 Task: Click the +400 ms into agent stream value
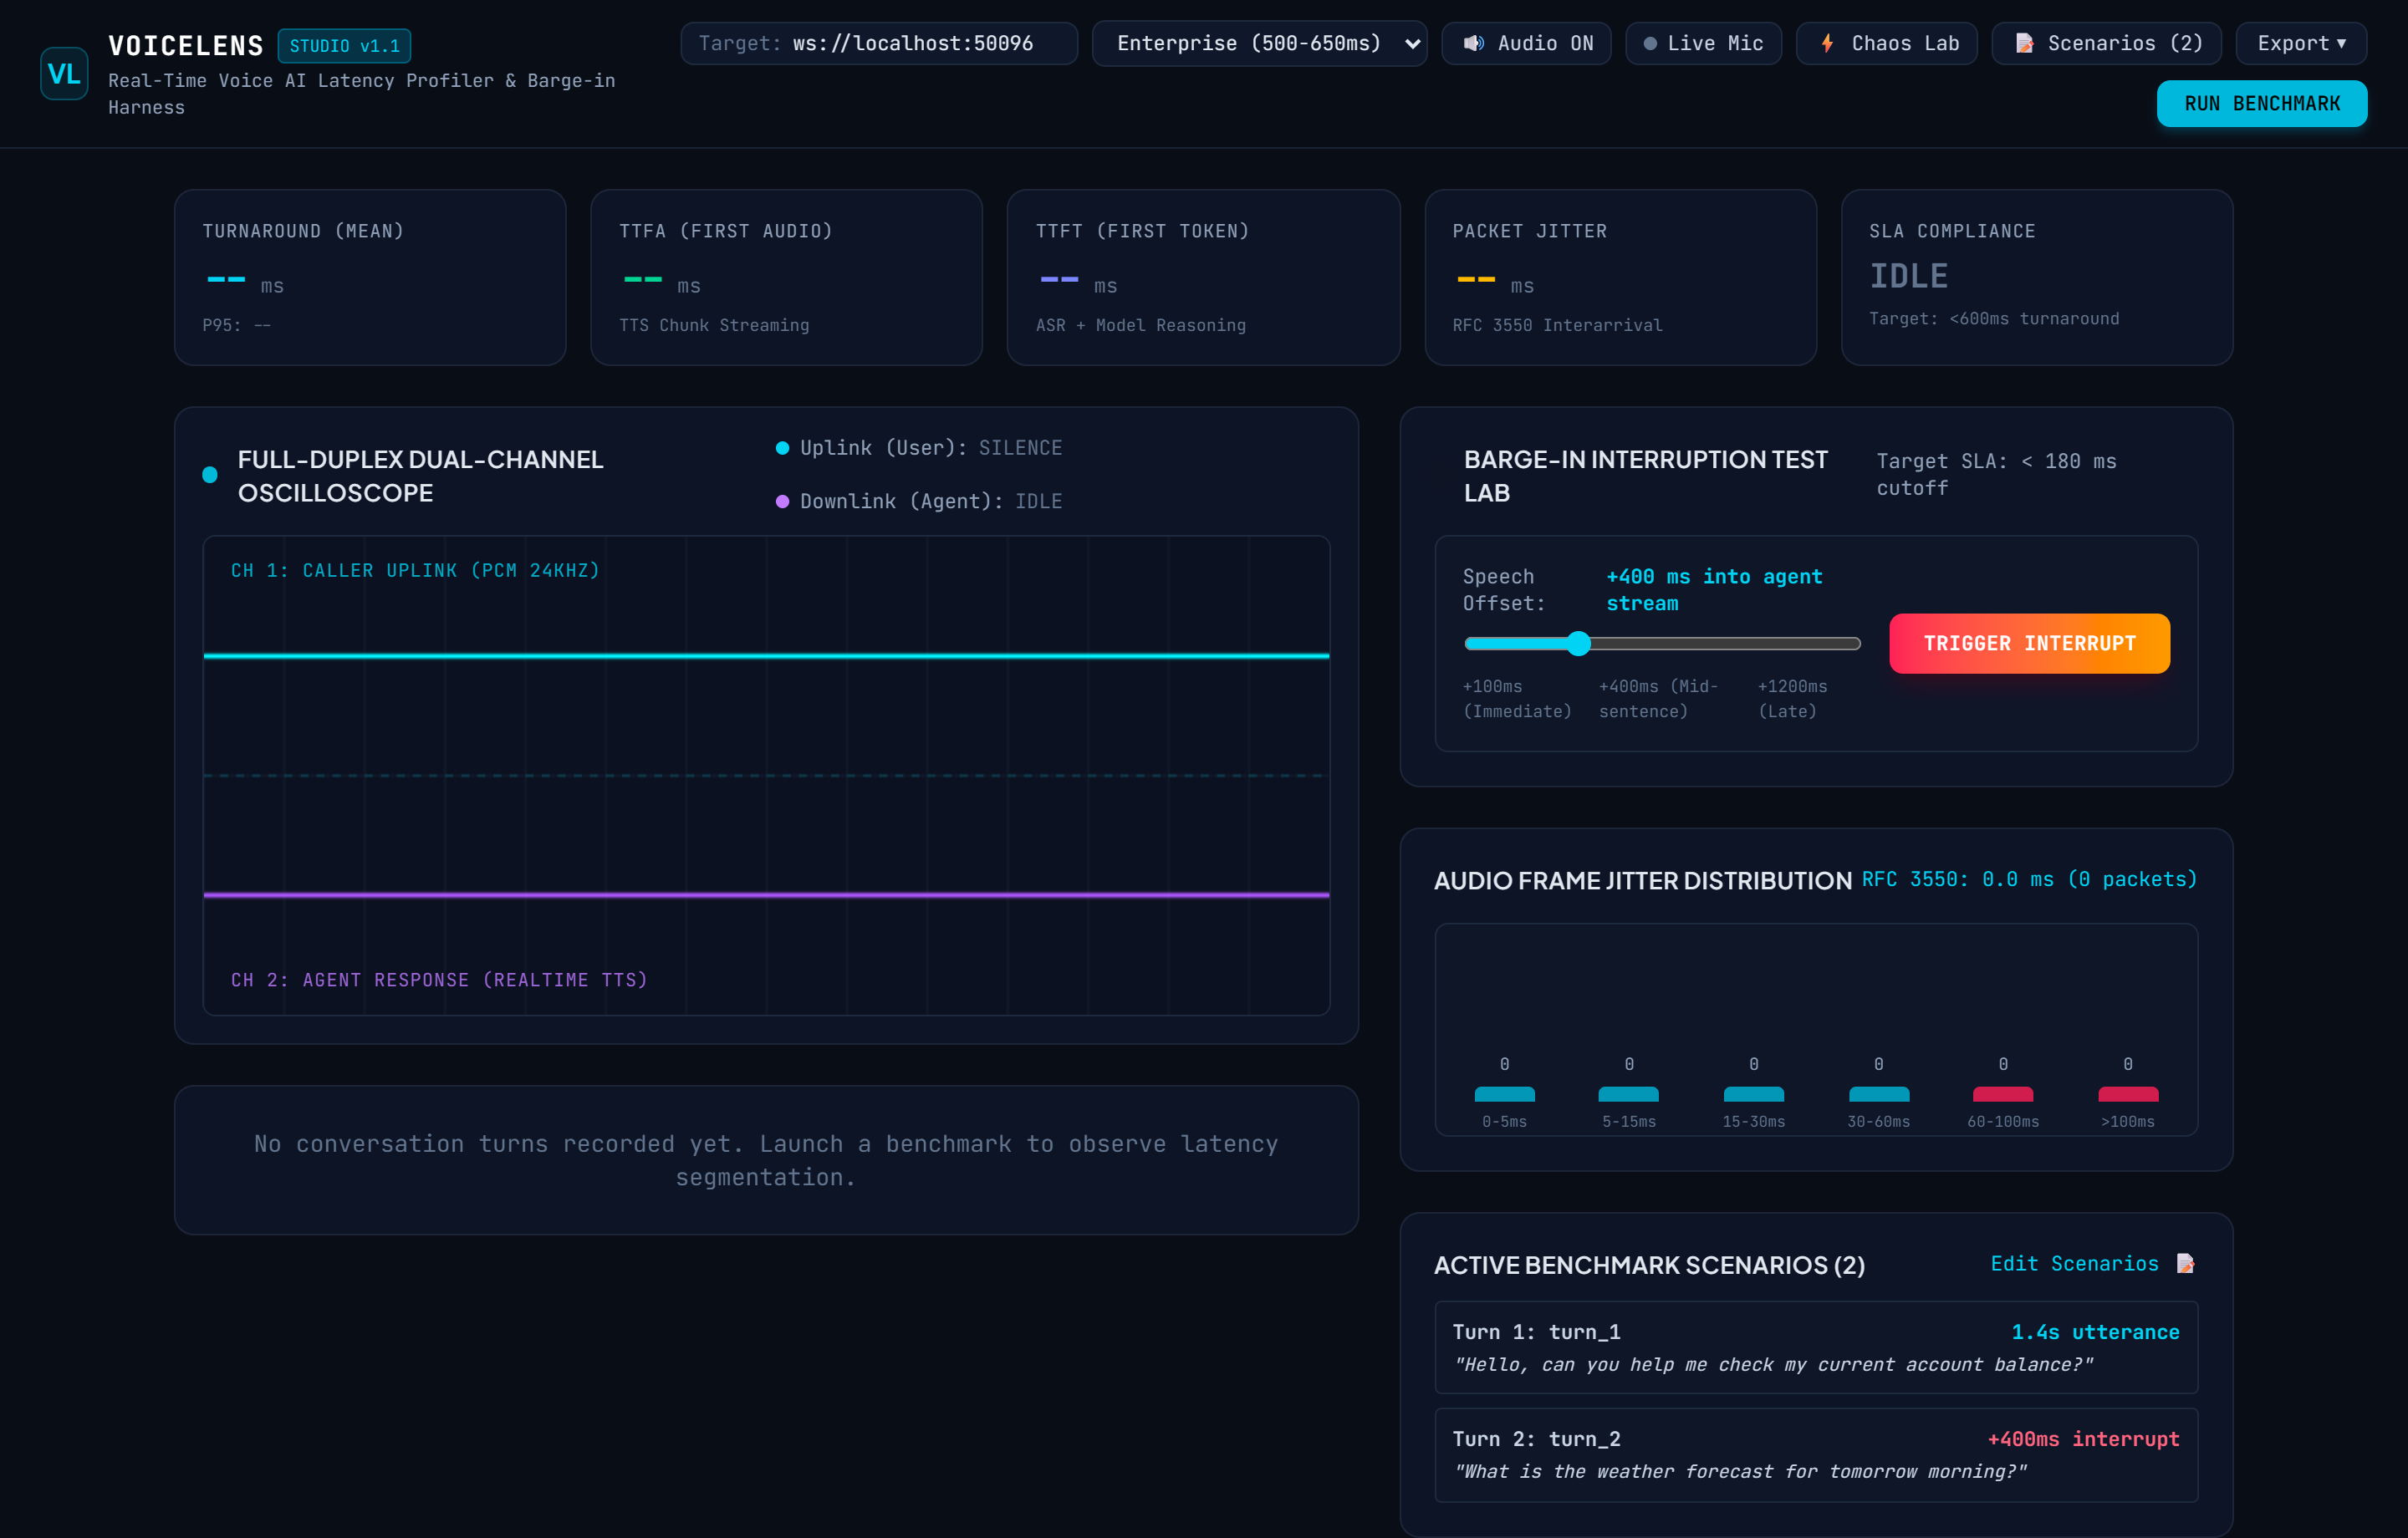tap(1714, 590)
